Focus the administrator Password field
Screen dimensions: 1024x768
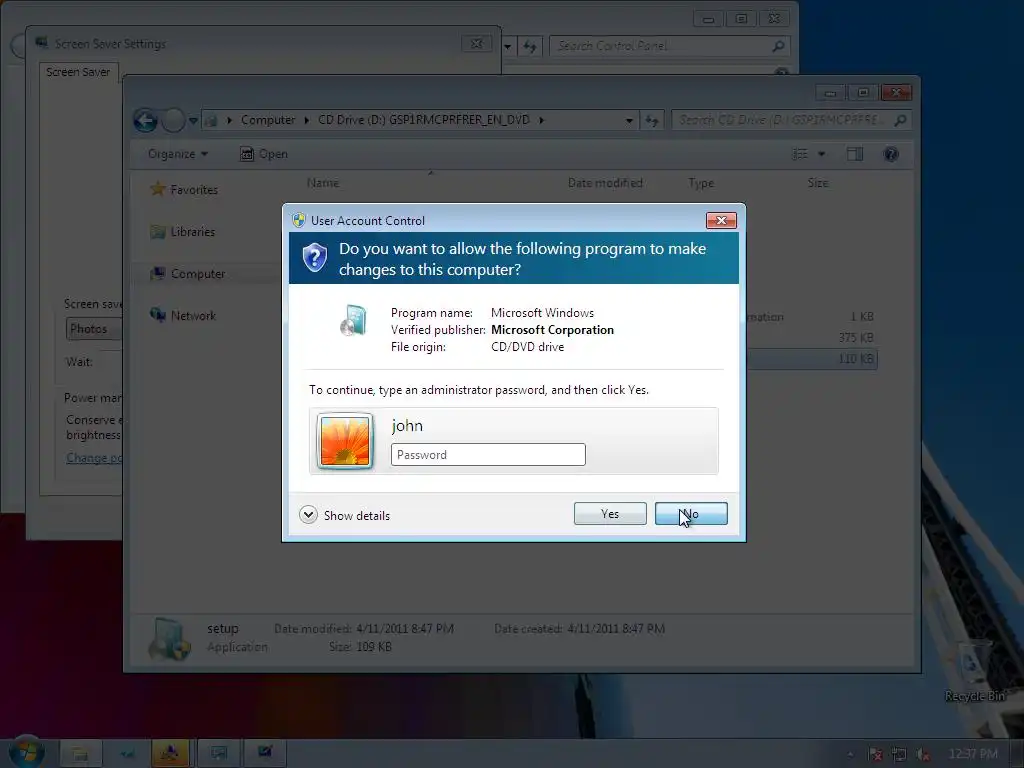pos(488,455)
